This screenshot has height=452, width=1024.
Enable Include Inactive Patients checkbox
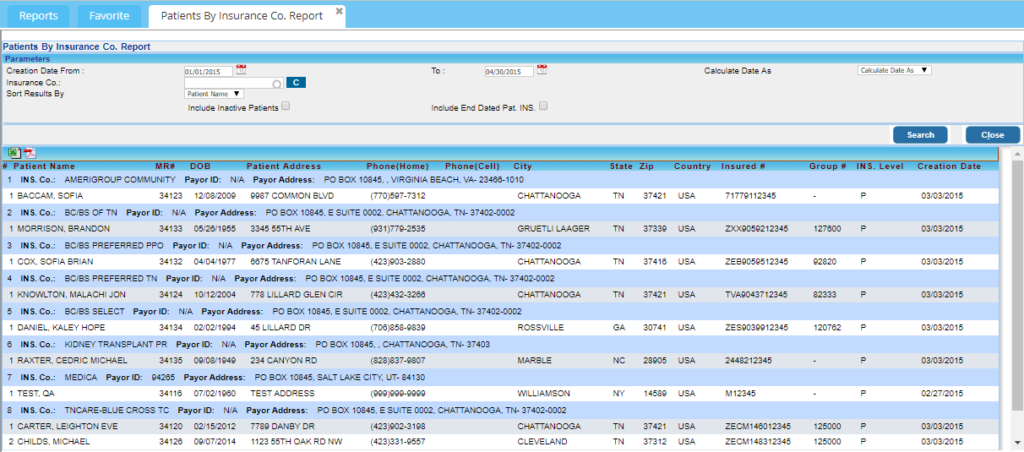pos(286,105)
